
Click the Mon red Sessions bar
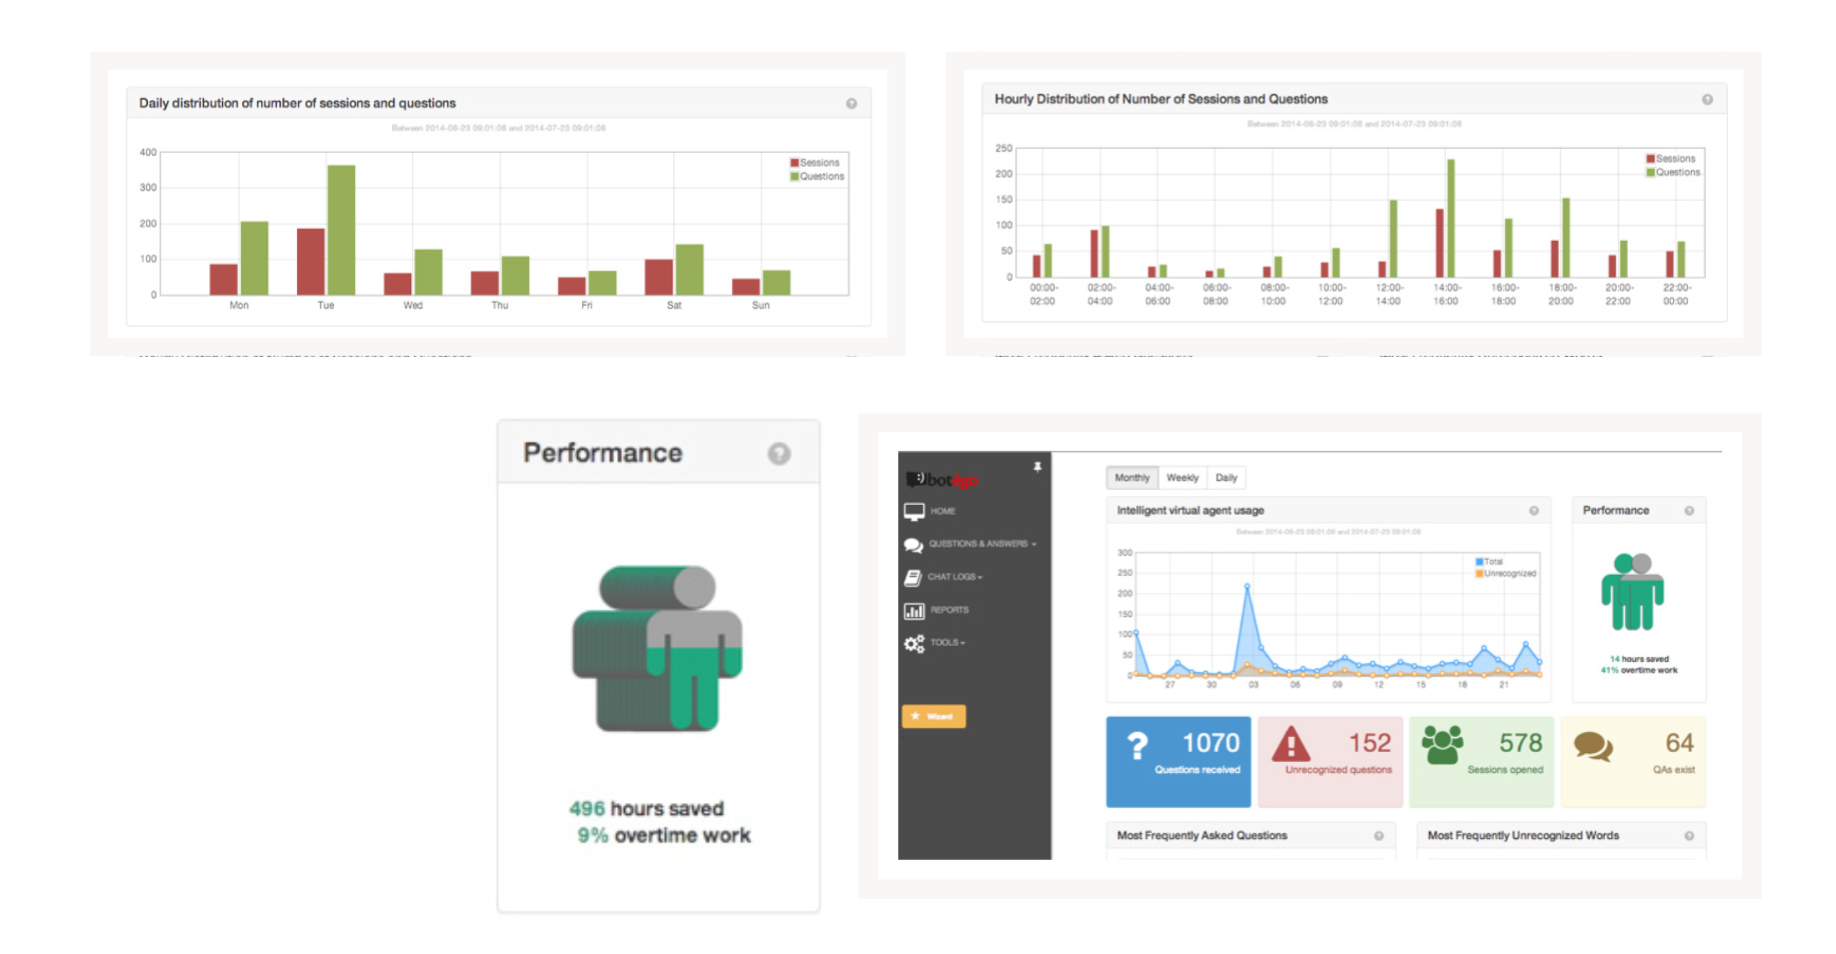(223, 280)
